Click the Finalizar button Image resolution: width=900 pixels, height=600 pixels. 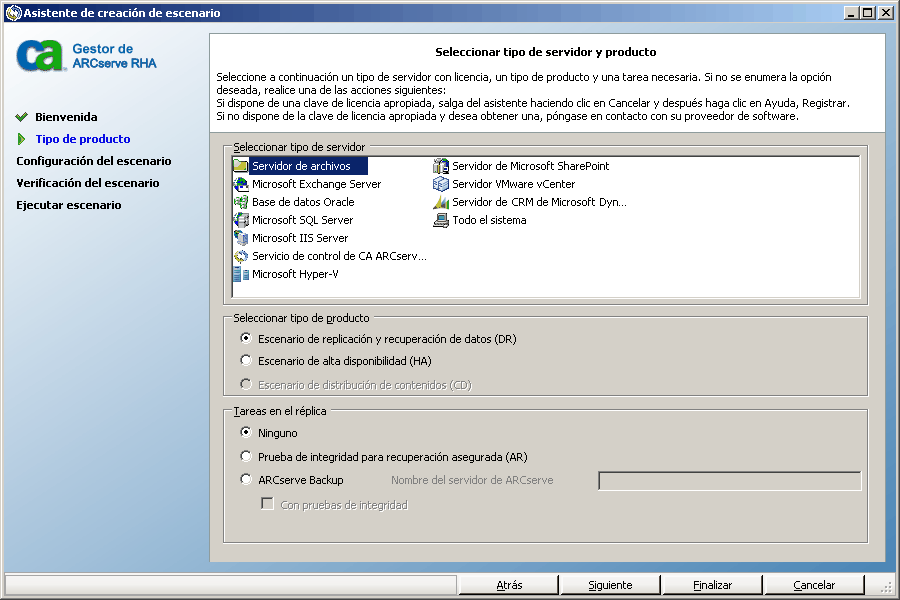point(712,585)
